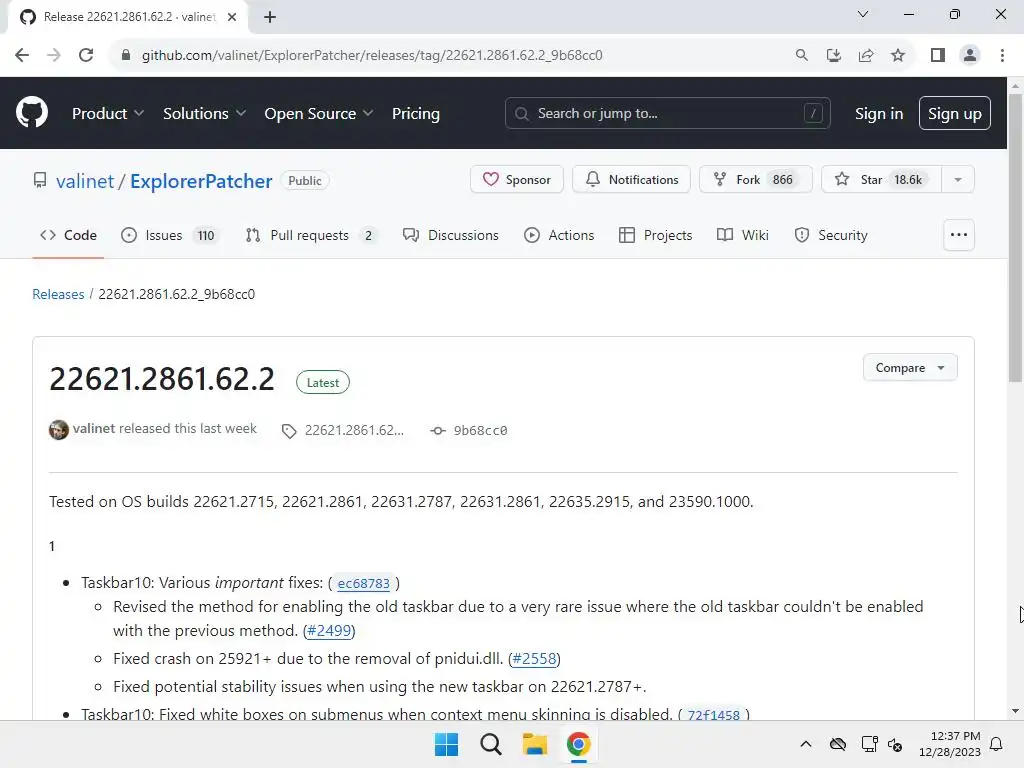Close the Release tab
Viewport: 1024px width, 768px height.
tap(232, 17)
